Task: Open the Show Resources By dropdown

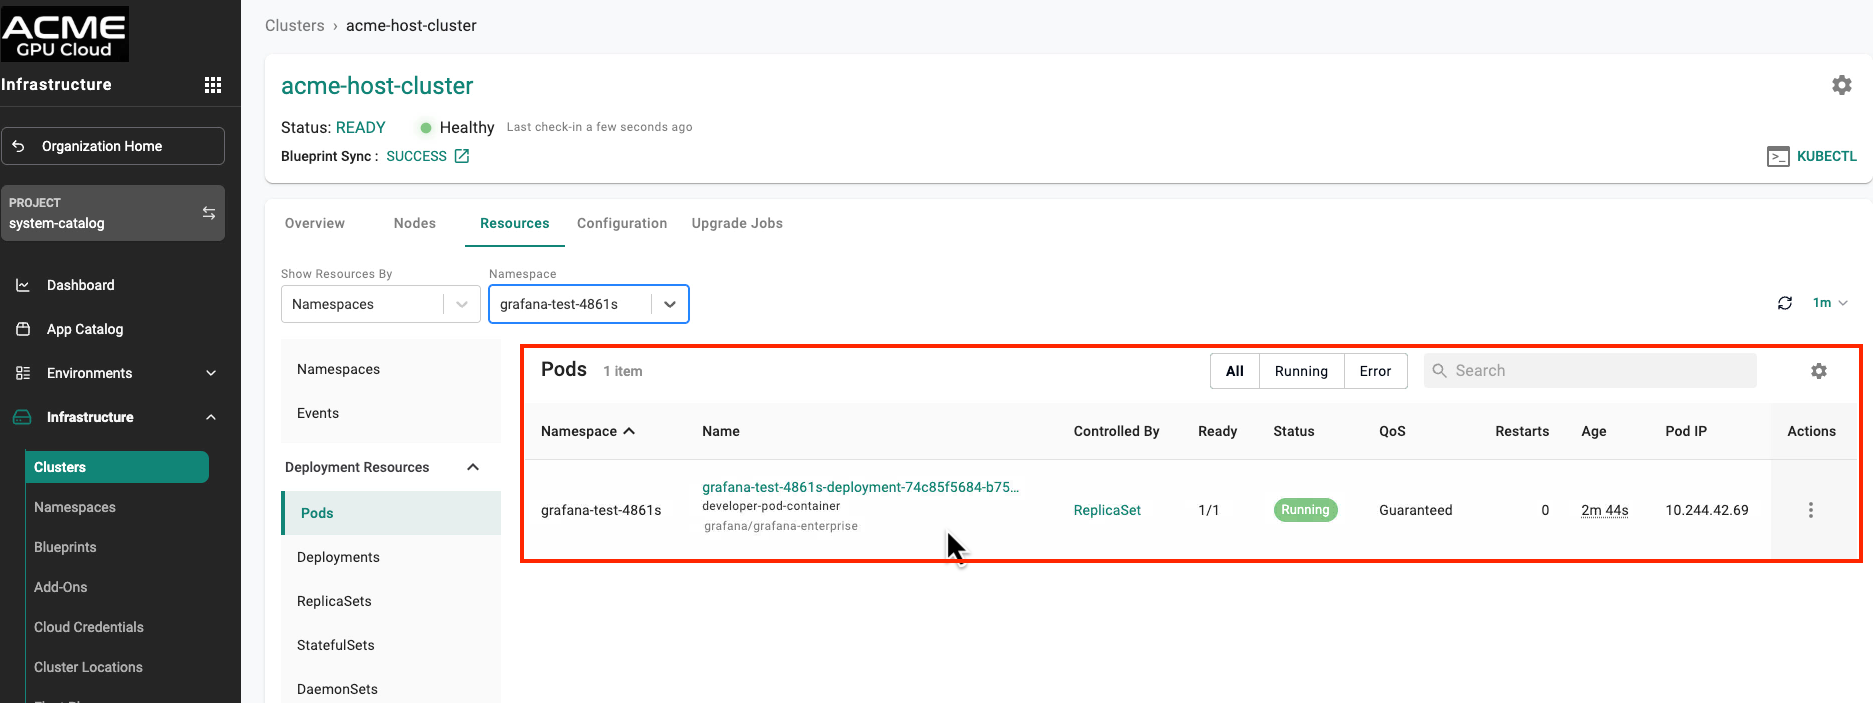Action: 380,304
